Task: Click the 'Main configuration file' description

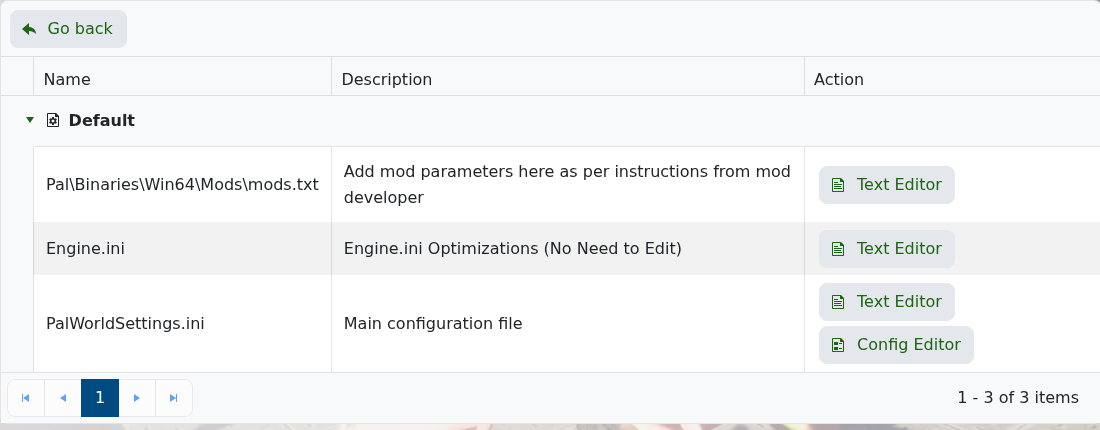Action: [x=433, y=323]
